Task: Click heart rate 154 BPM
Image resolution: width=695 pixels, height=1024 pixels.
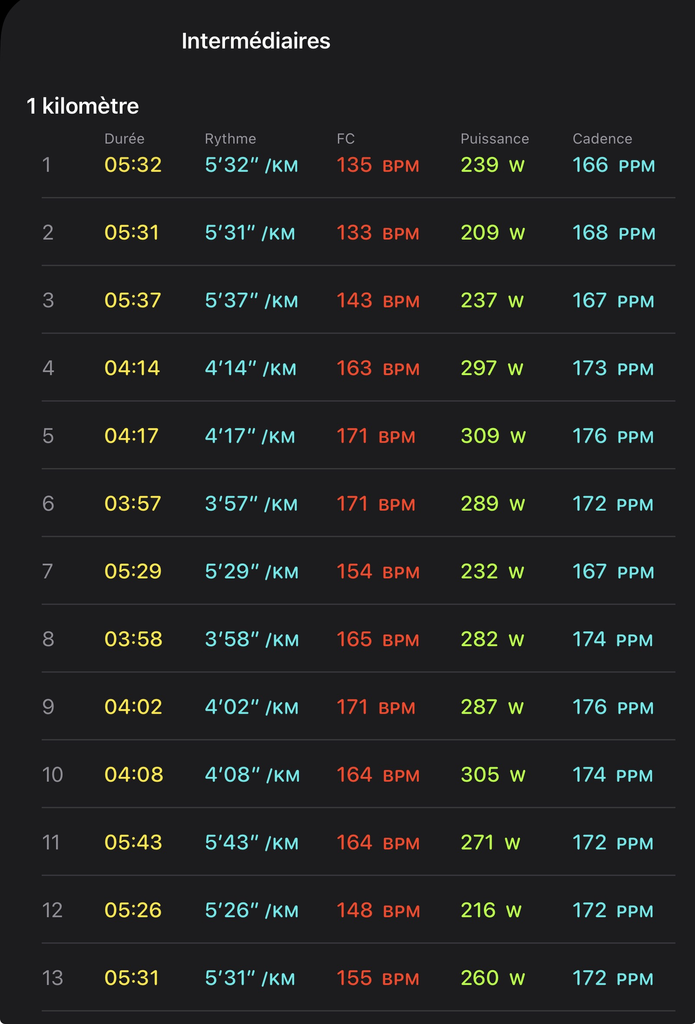Action: pyautogui.click(x=378, y=571)
